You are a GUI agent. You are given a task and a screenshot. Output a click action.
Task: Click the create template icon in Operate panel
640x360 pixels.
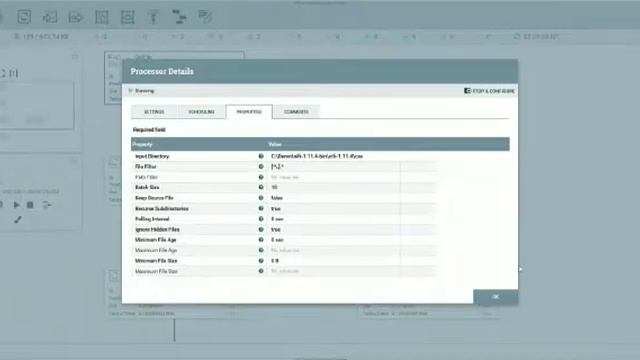(47, 205)
